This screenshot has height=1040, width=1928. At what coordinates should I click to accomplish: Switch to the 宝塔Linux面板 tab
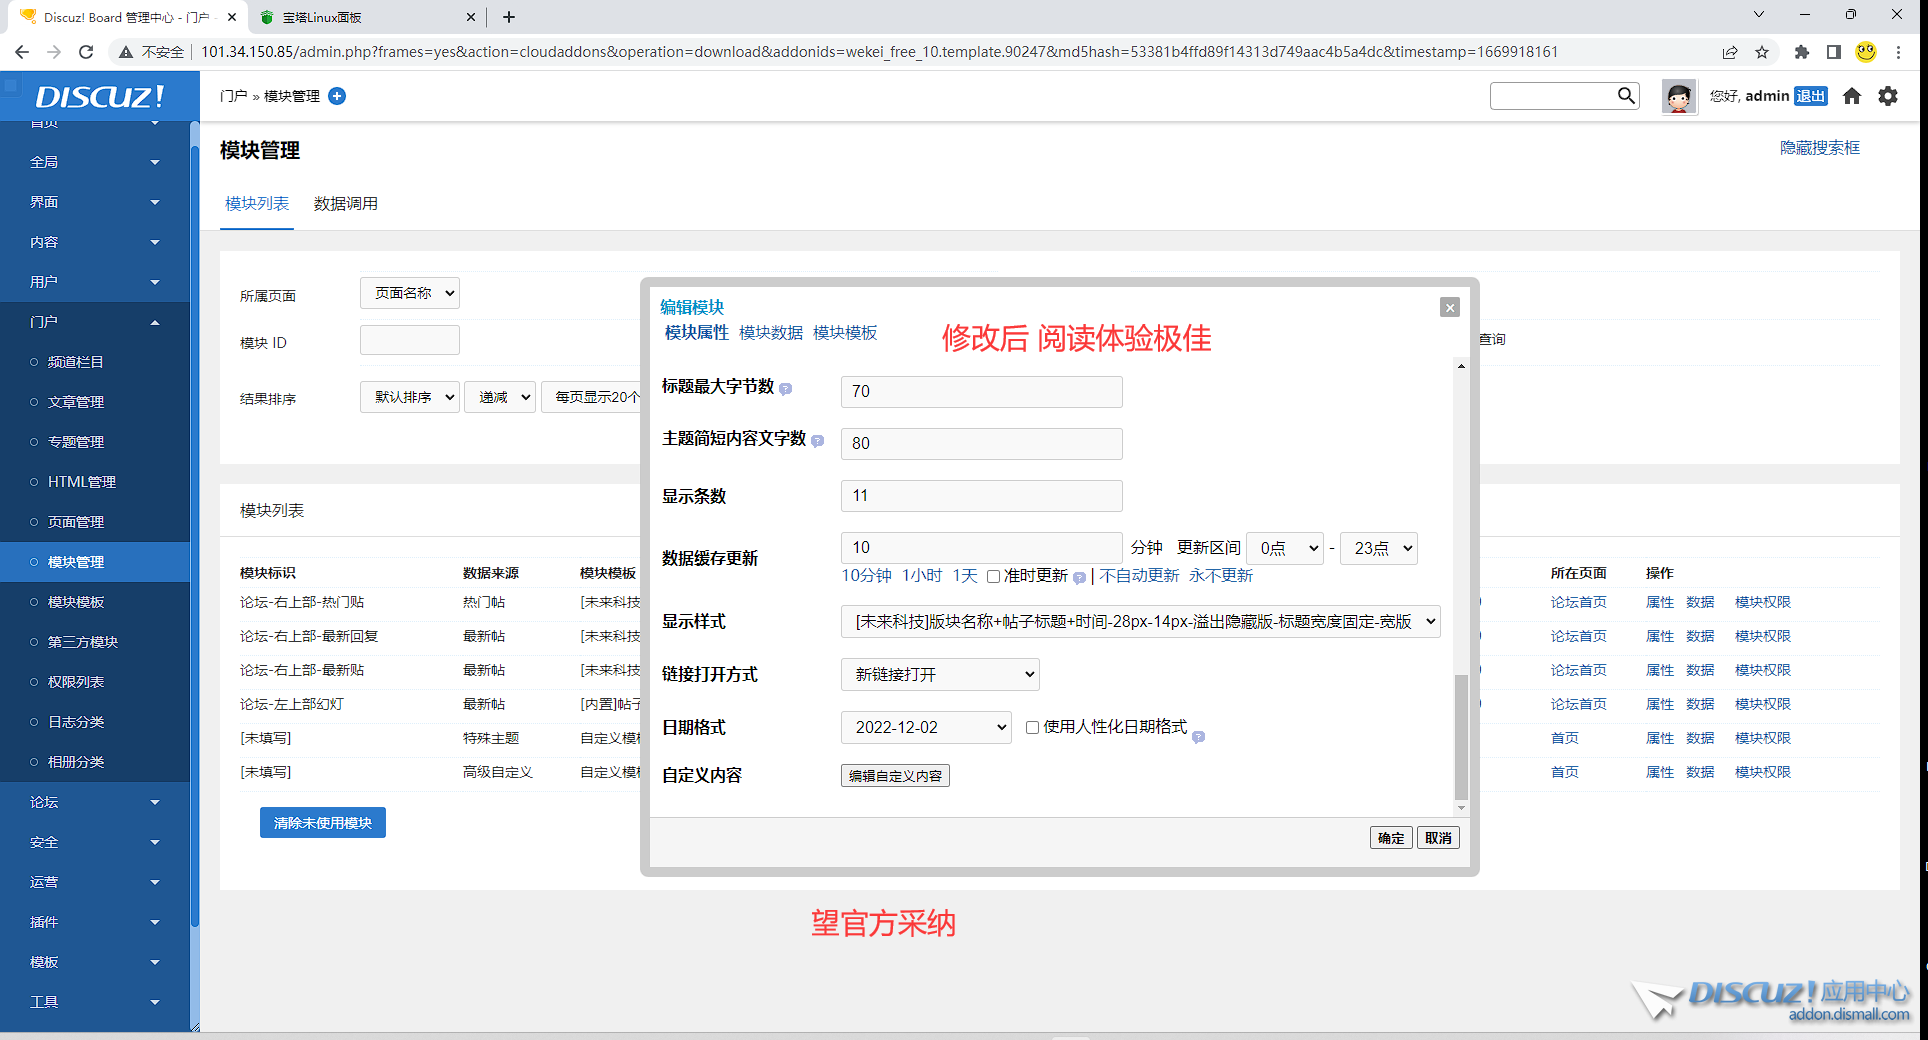click(365, 17)
